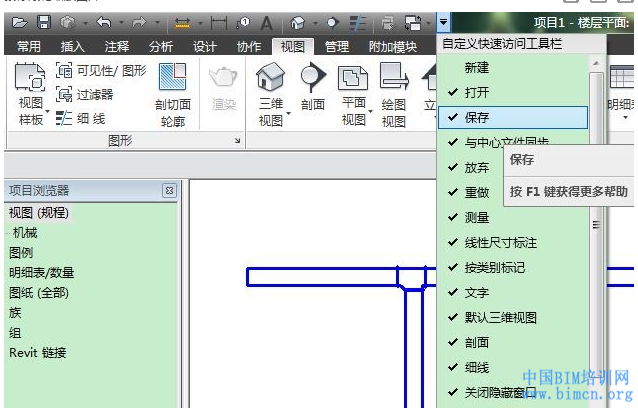Expand the 图形 panel dialog launcher arrow
This screenshot has width=638, height=408.
click(x=237, y=142)
